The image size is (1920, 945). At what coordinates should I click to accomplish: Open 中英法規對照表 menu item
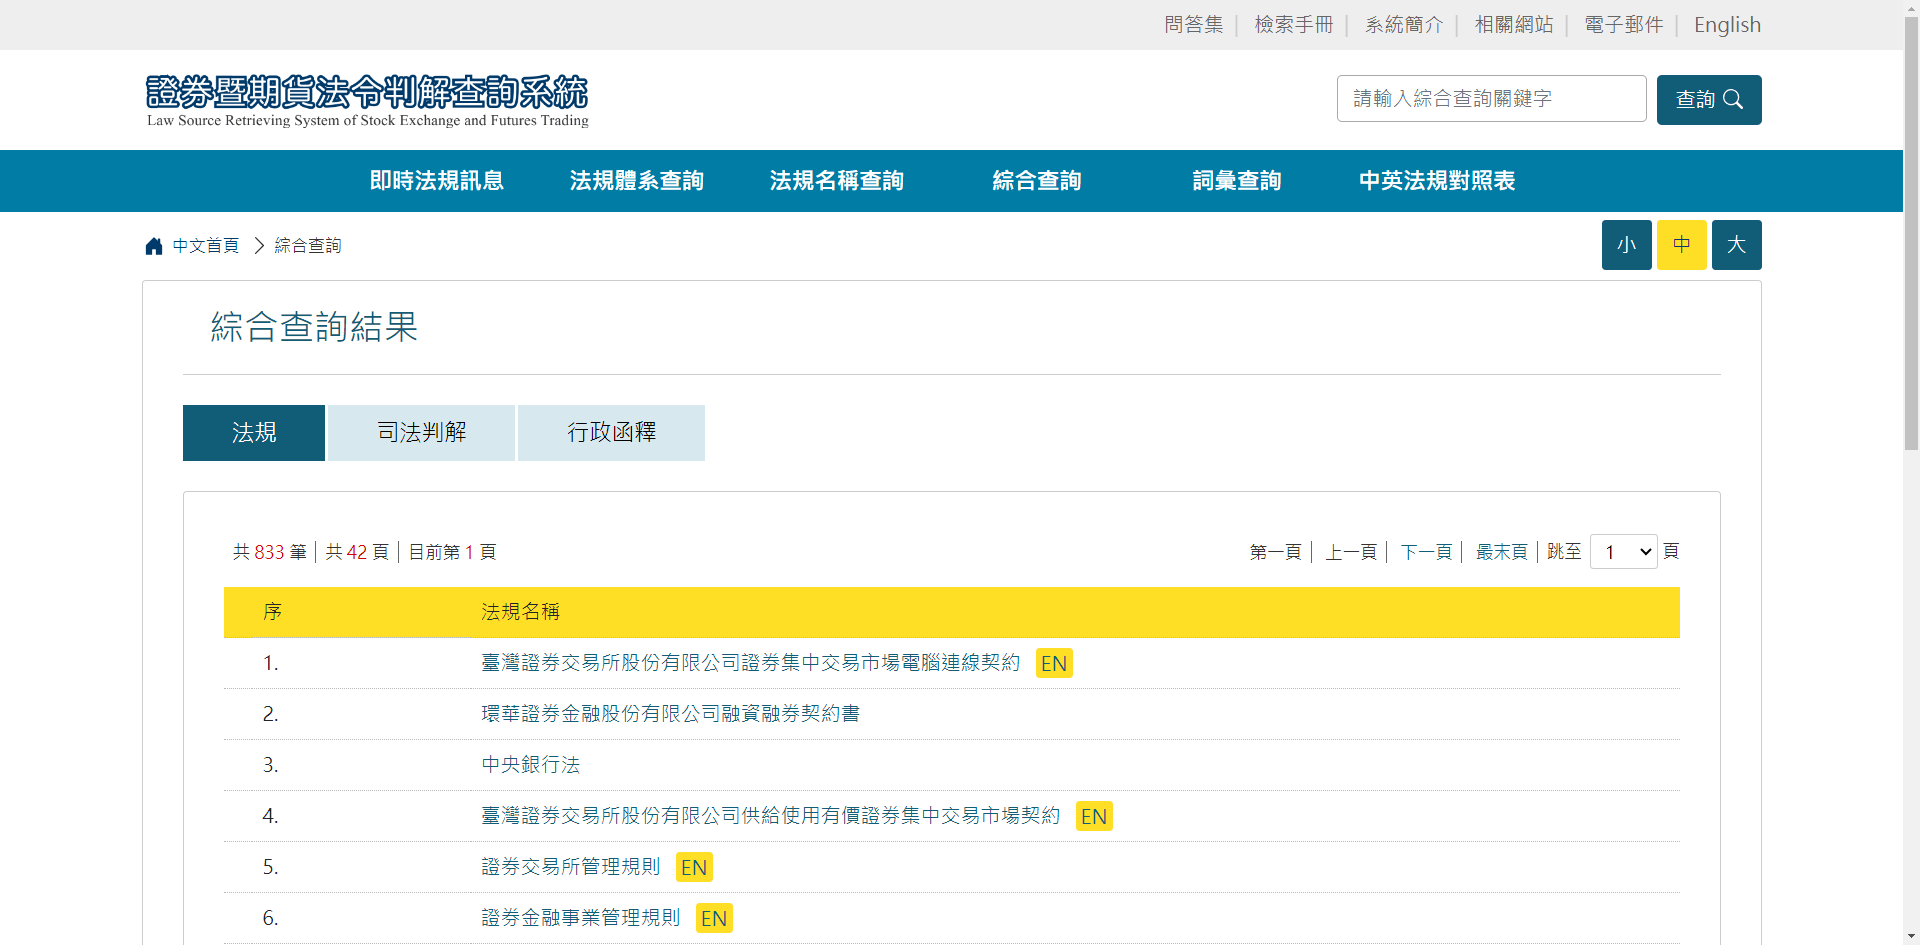click(x=1437, y=181)
